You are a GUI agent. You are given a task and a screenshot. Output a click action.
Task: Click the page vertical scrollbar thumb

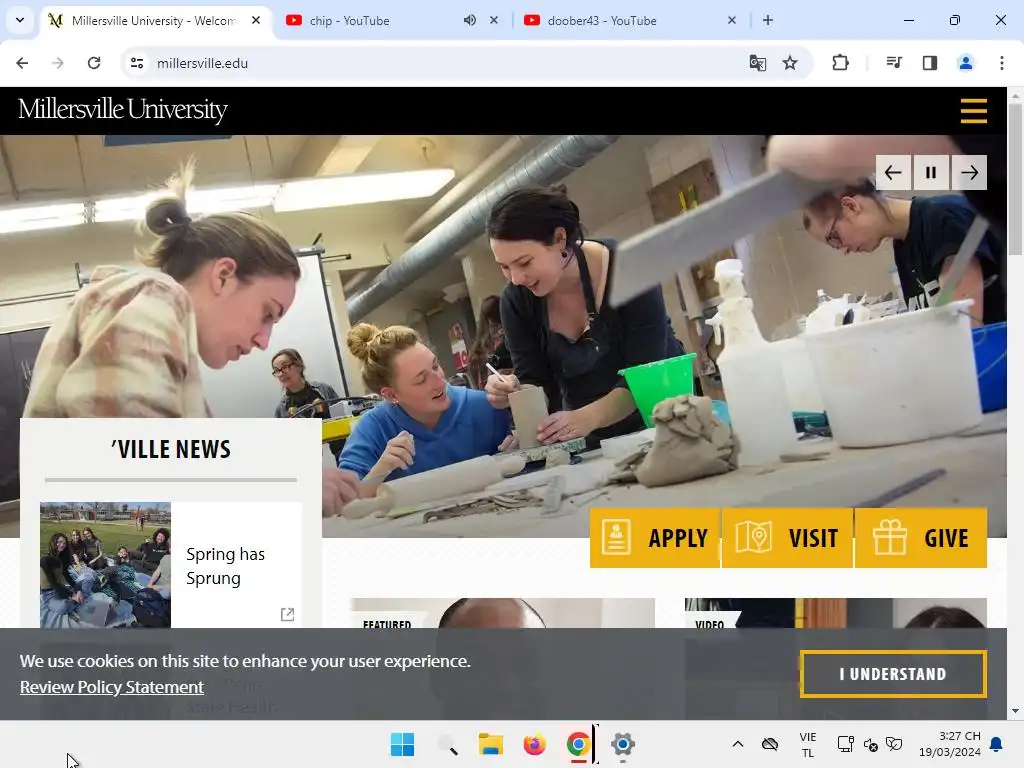(1015, 179)
